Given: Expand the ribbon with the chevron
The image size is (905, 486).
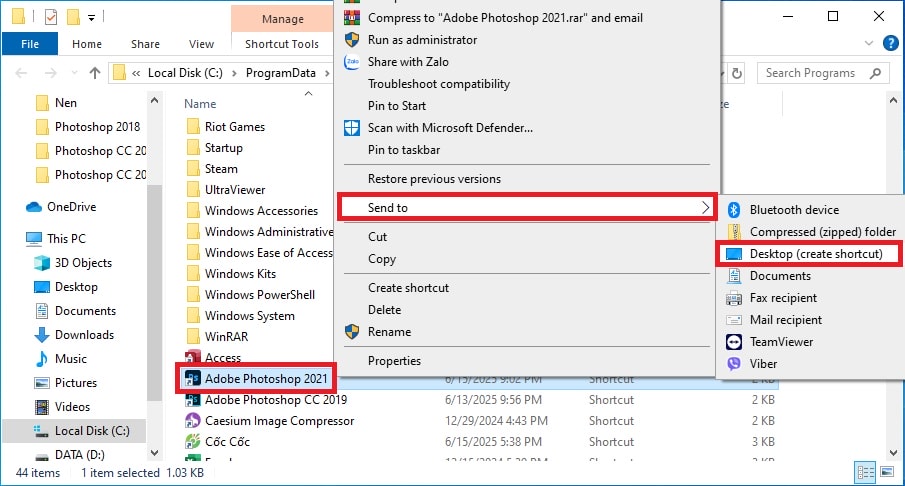Looking at the screenshot, I should pyautogui.click(x=869, y=43).
